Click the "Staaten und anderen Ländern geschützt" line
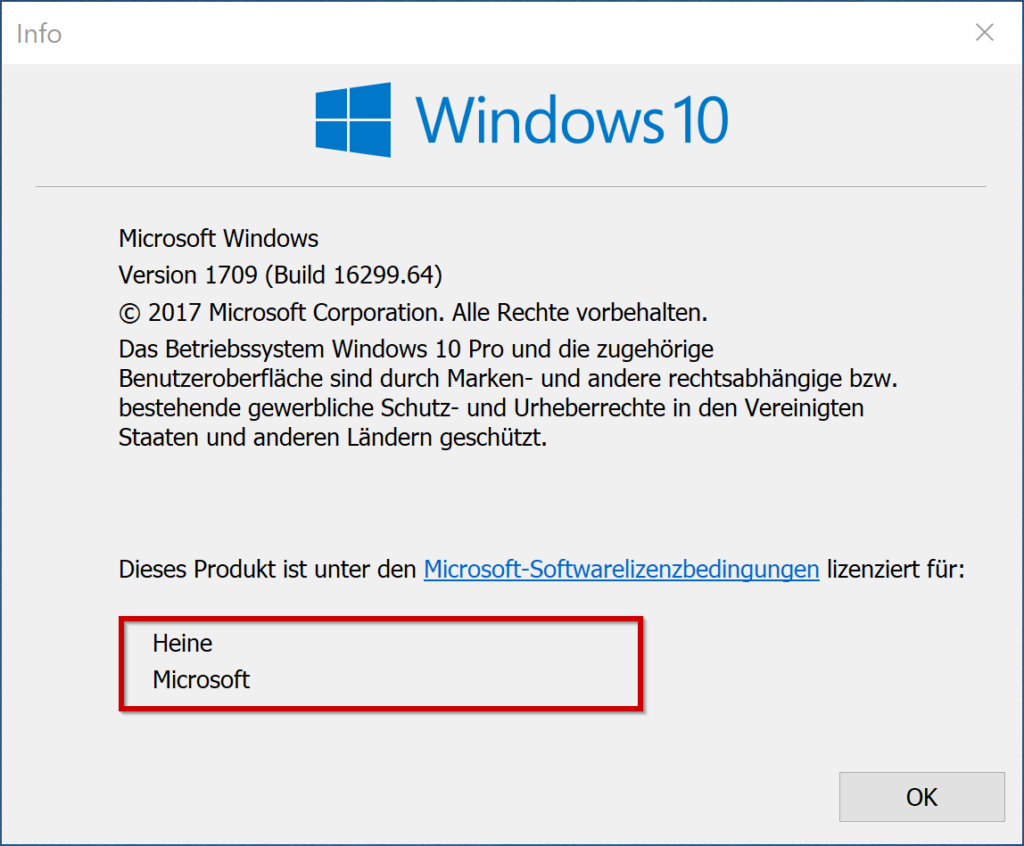Image resolution: width=1024 pixels, height=846 pixels. (332, 438)
